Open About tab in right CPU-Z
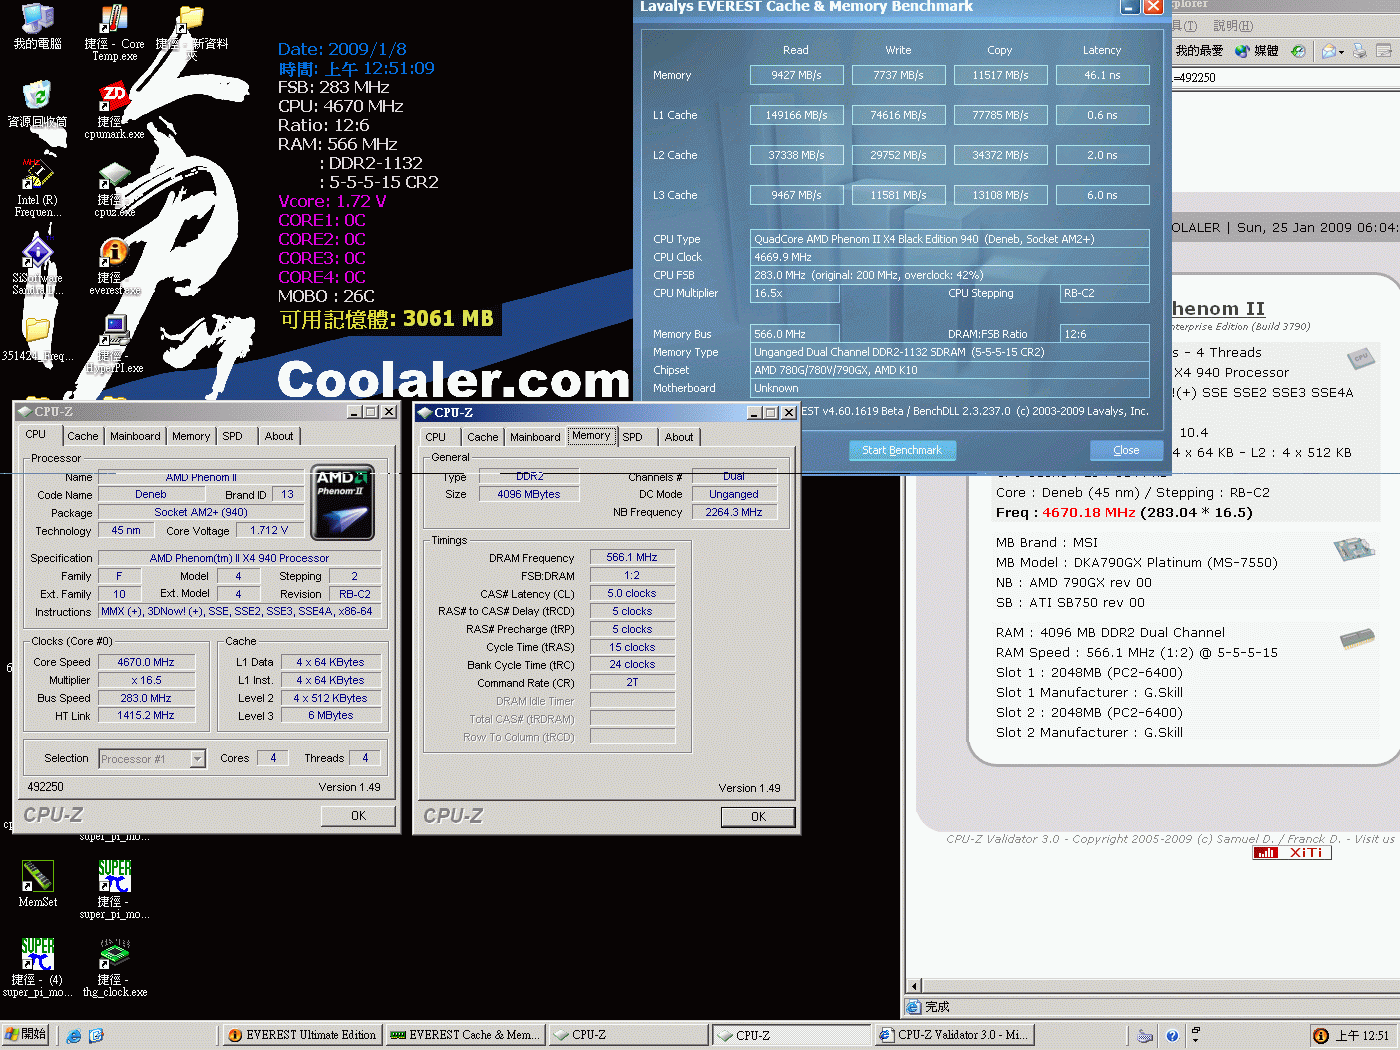 tap(679, 437)
